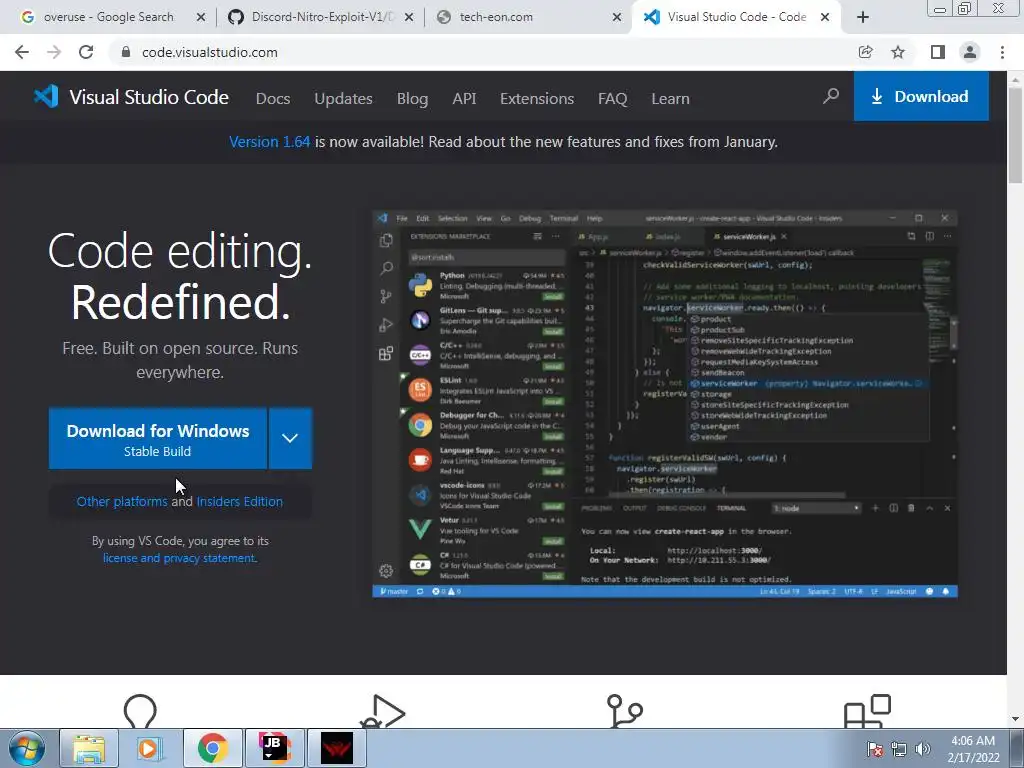Click the blue Download button in header
The image size is (1024, 768).
[921, 97]
